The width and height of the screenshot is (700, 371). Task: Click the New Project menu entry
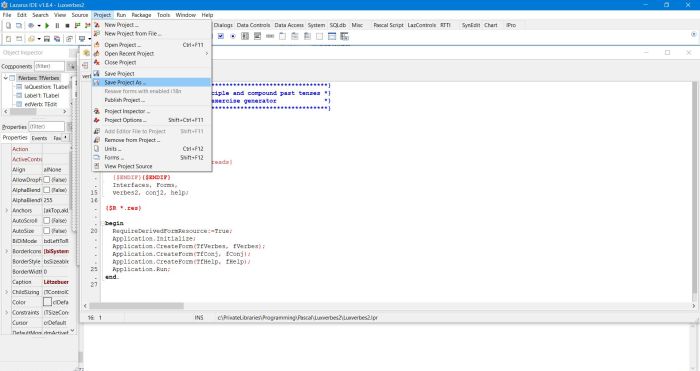tap(151, 25)
